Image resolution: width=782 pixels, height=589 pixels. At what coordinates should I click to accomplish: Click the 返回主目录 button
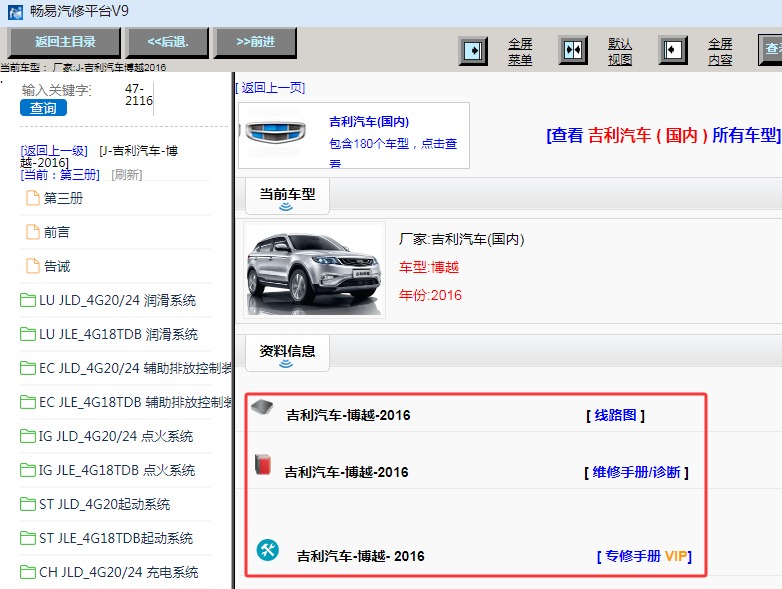coord(64,42)
